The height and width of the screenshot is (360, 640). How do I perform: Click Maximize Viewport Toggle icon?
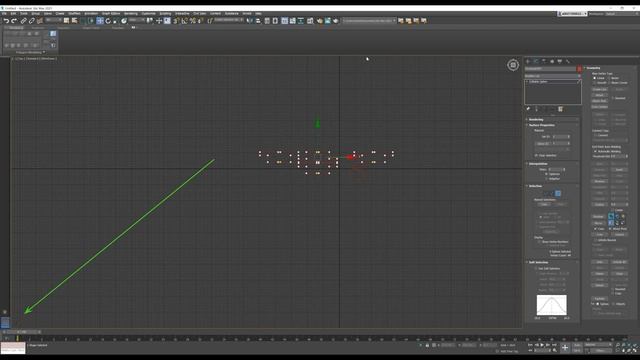[x=635, y=350]
